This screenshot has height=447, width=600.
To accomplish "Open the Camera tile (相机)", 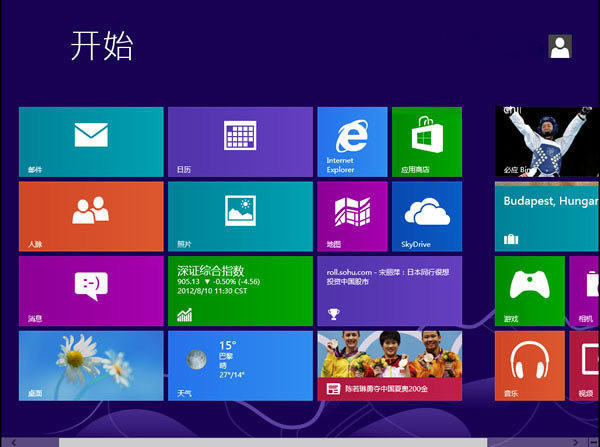I will (585, 291).
